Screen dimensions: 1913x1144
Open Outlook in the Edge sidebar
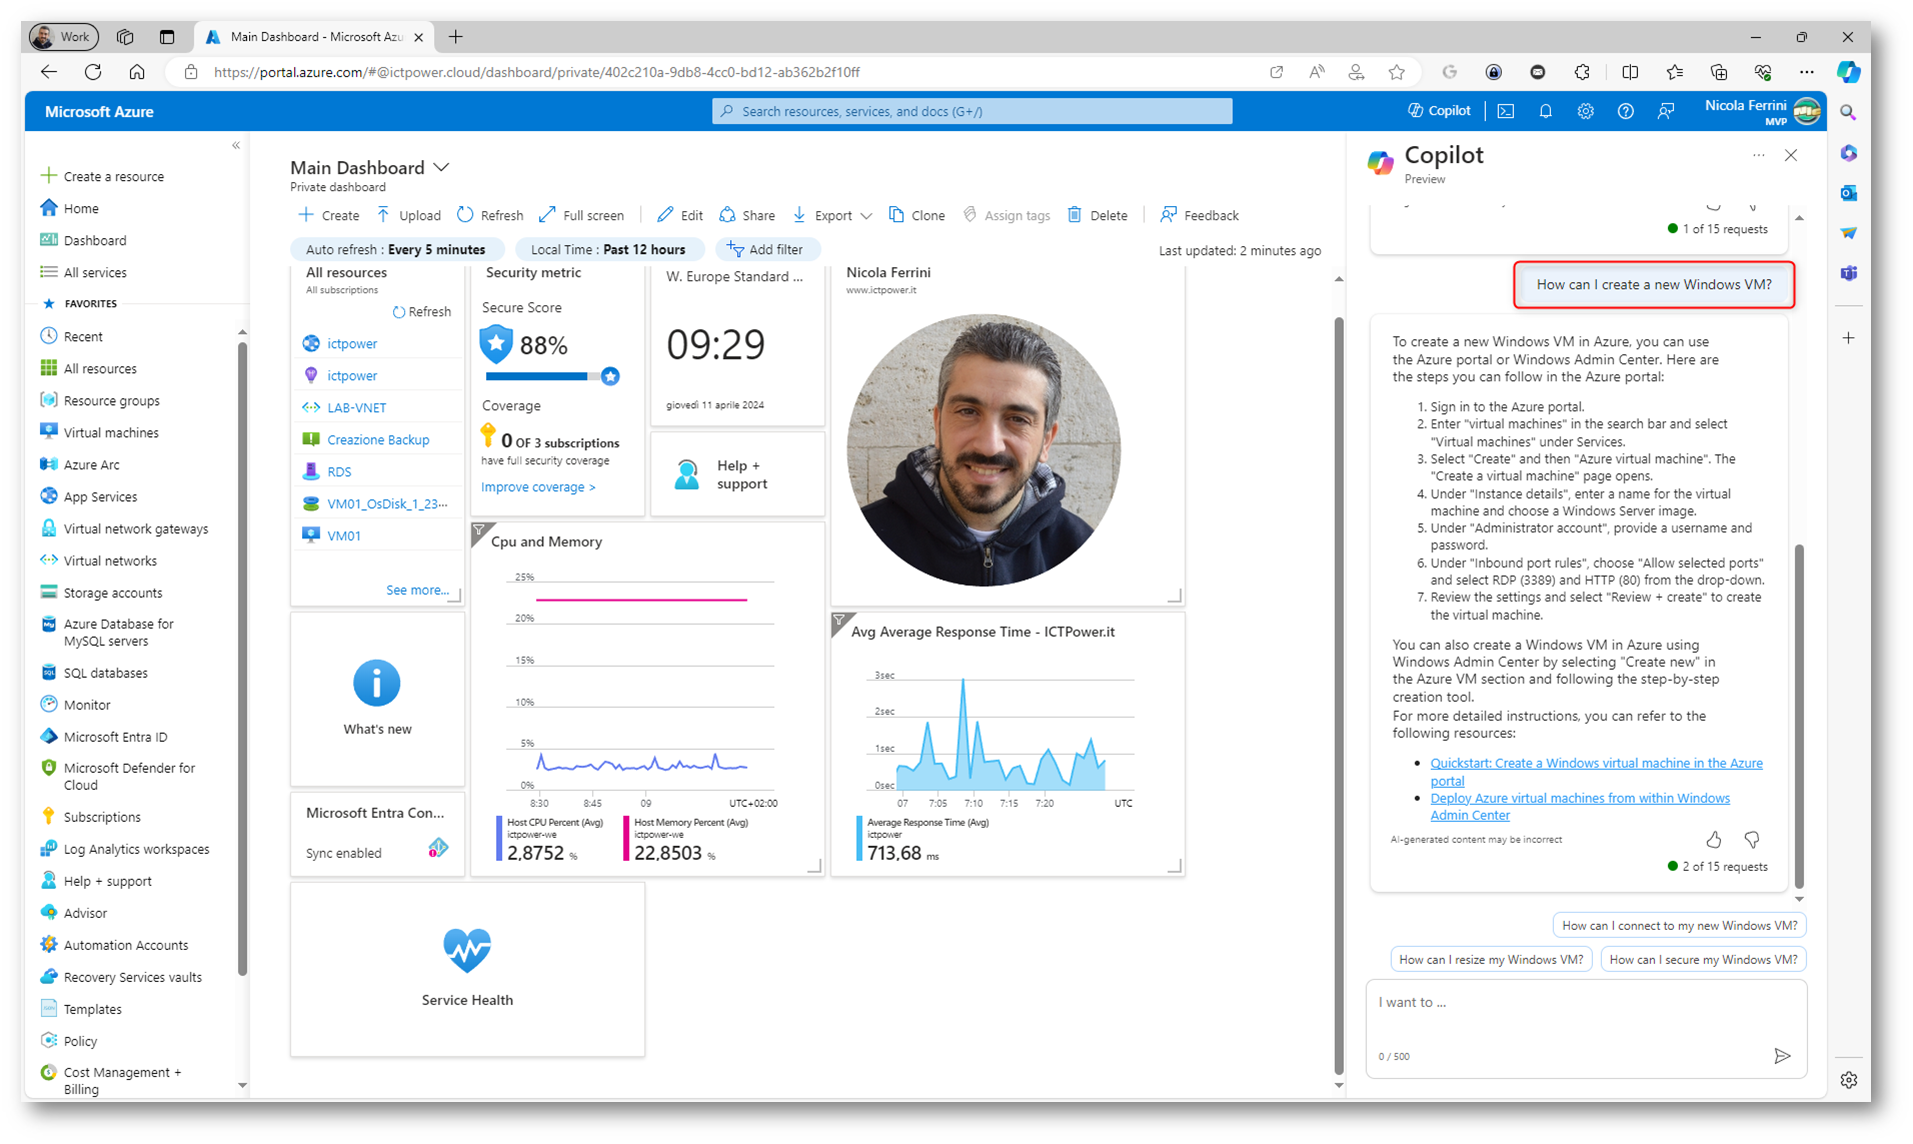pos(1848,193)
